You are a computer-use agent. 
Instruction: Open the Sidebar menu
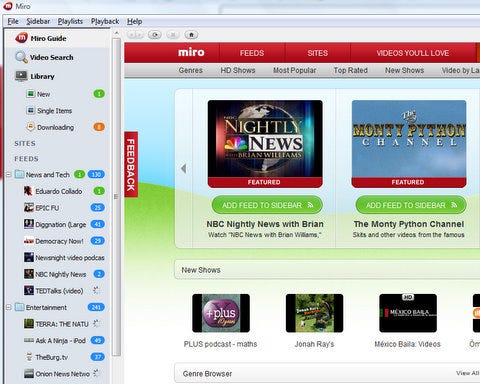click(38, 21)
